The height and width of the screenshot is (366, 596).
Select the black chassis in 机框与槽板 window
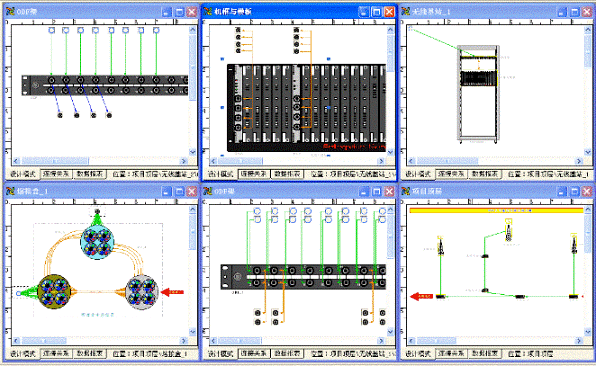(x=306, y=108)
